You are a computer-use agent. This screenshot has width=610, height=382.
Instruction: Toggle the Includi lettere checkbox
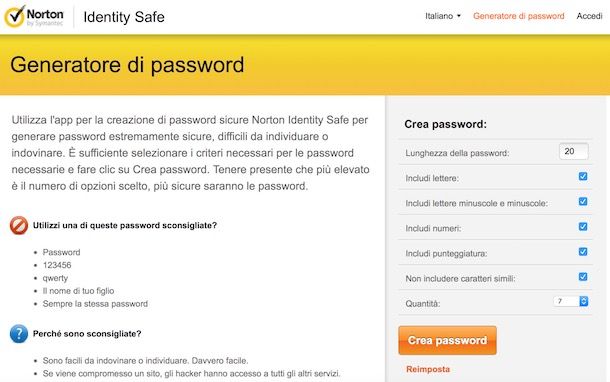[583, 176]
